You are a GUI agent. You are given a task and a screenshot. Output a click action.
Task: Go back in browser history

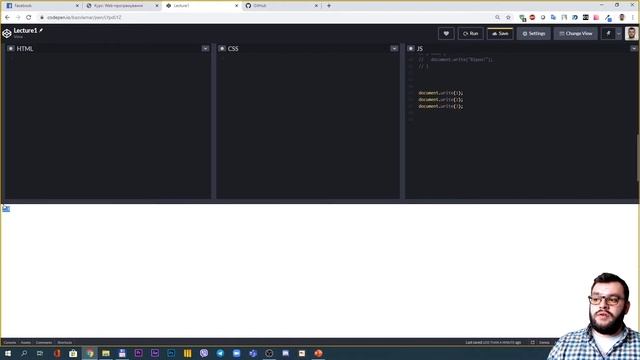tap(7, 18)
